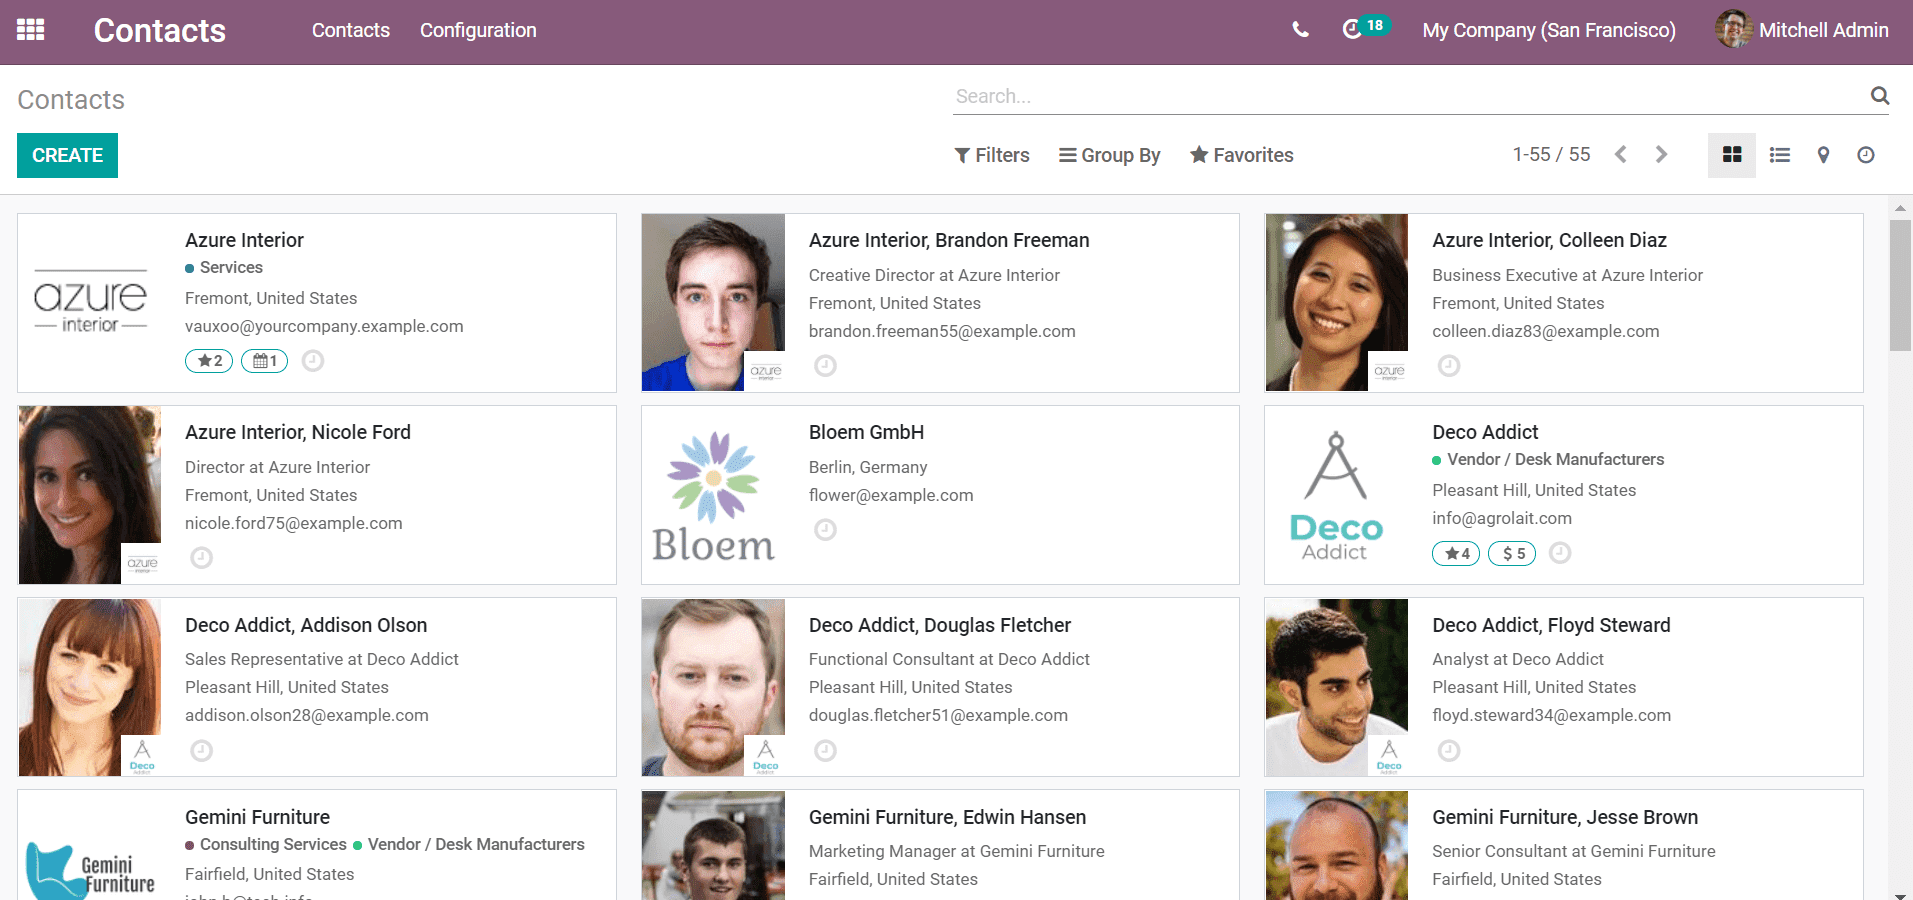Click dollar sales badge 5 on Deco Addict

coord(1512,553)
